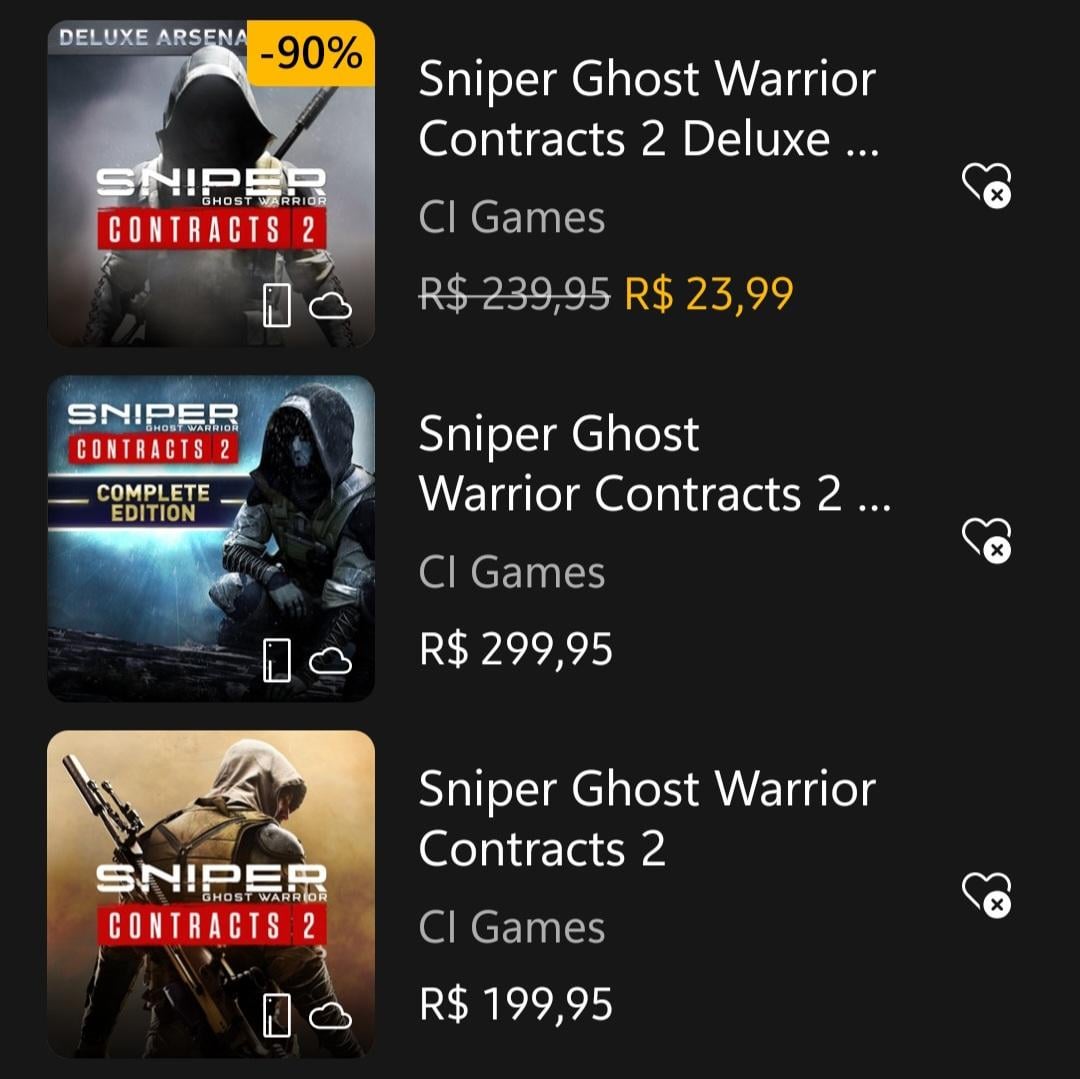1080x1079 pixels.
Task: Click console icon on base game cover
Action: 277,1014
